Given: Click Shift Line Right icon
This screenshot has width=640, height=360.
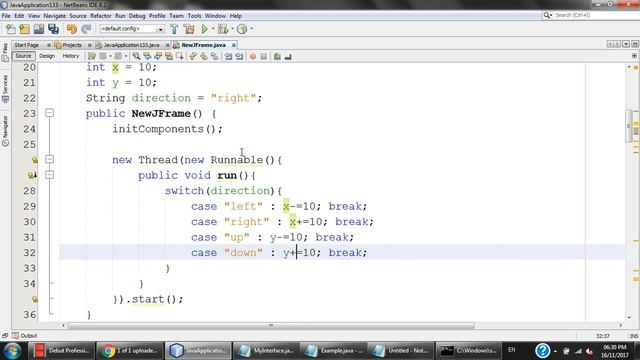Looking at the screenshot, I should pyautogui.click(x=239, y=56).
